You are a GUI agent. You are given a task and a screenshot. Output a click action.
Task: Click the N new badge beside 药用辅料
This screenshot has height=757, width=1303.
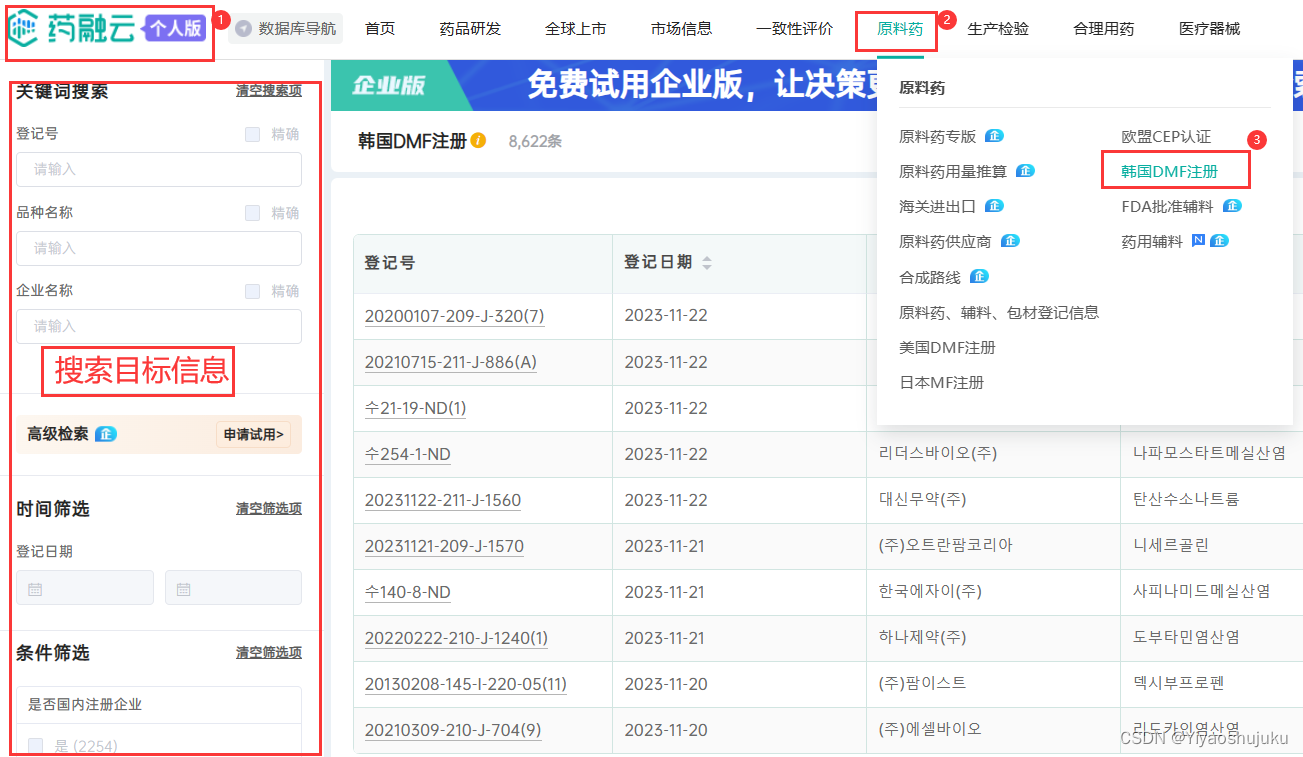(x=1199, y=241)
